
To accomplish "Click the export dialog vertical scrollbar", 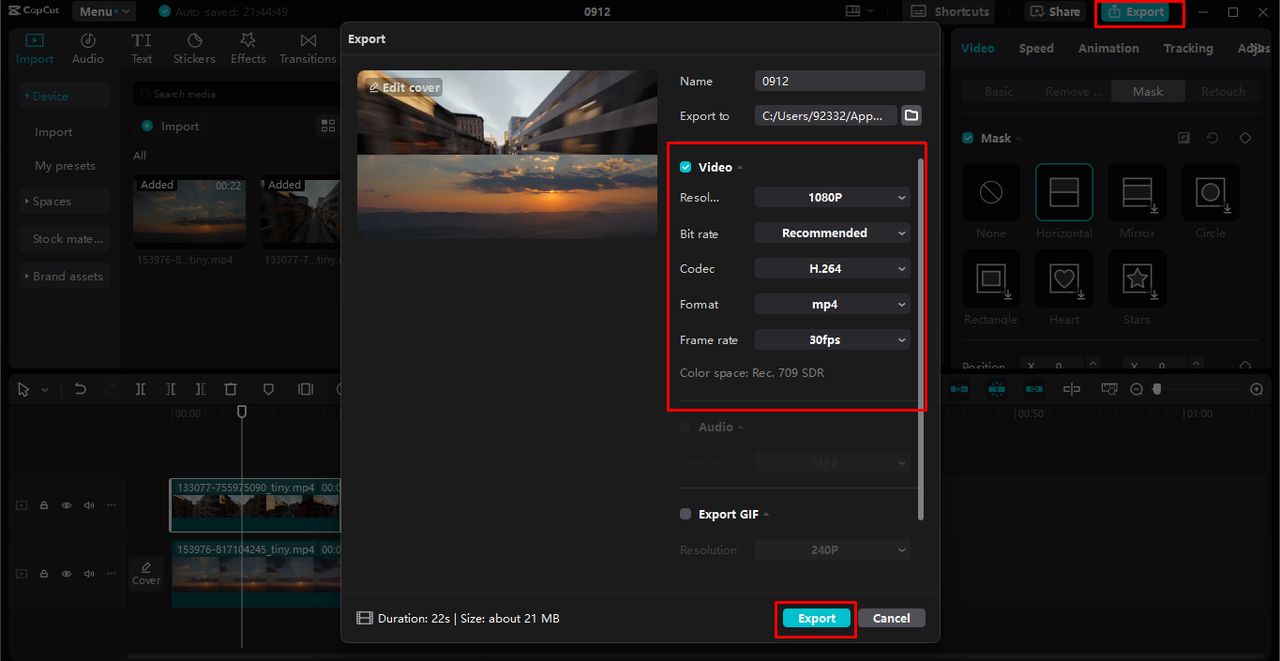I will point(921,338).
